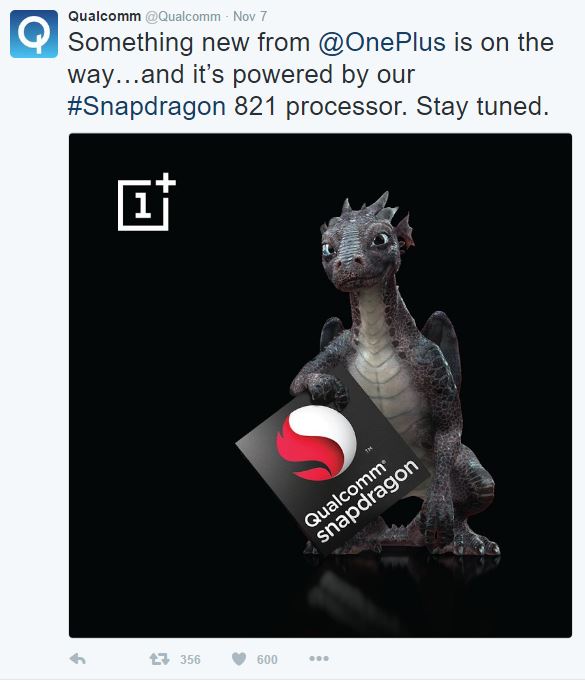Open the tweet's attached image
The height and width of the screenshot is (684, 585).
(x=320, y=385)
